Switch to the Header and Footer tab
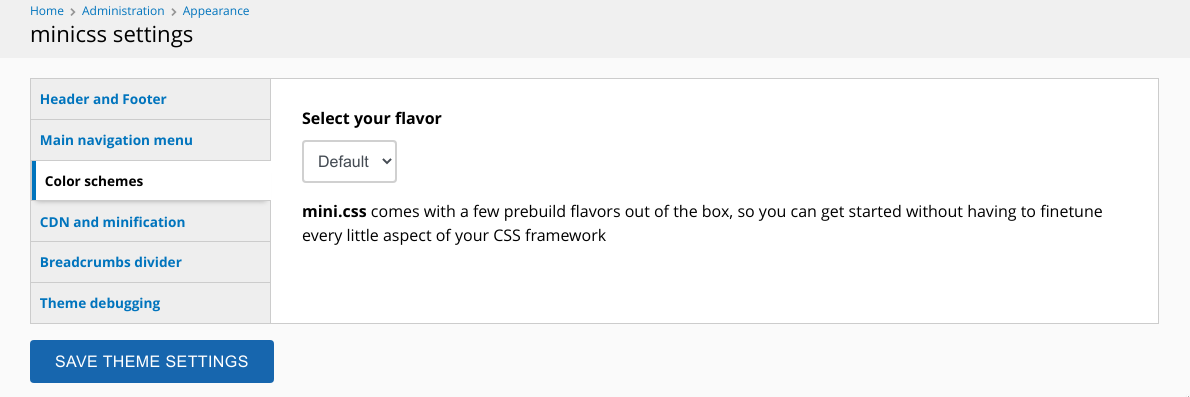 coord(150,99)
